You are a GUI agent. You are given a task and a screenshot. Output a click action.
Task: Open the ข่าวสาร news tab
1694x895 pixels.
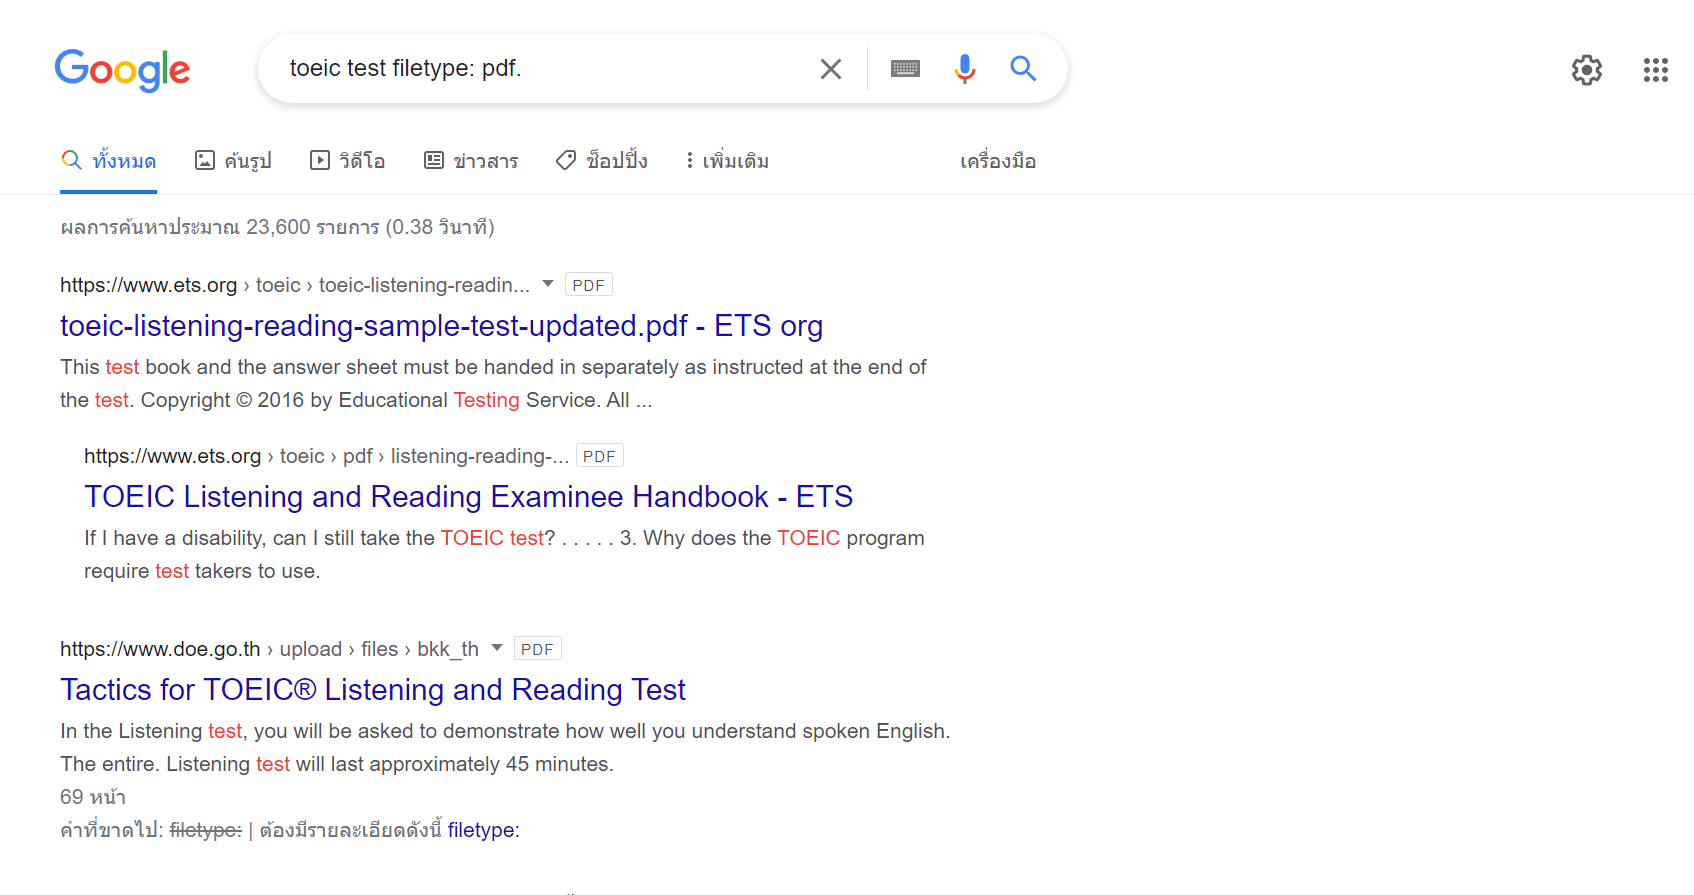[471, 161]
